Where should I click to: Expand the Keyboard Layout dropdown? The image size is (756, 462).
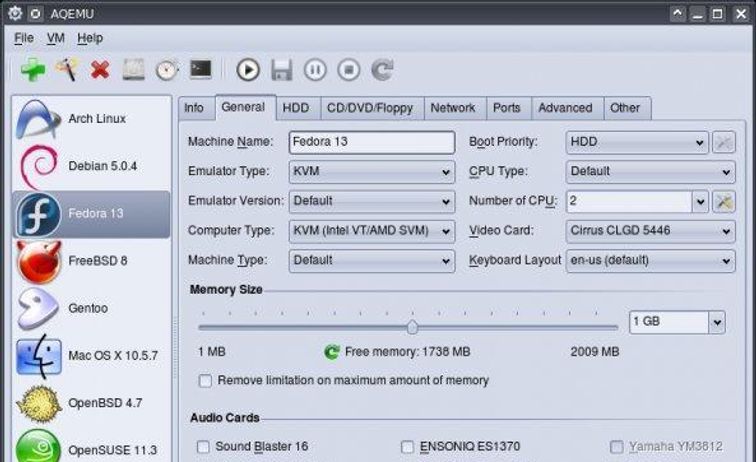coord(650,261)
